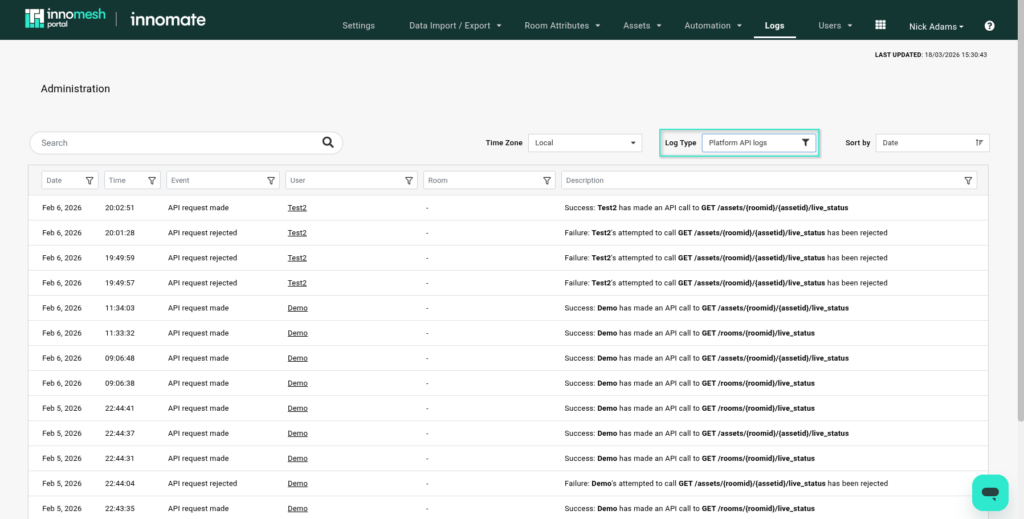1024x519 pixels.
Task: Open the help question mark icon
Action: (x=989, y=26)
